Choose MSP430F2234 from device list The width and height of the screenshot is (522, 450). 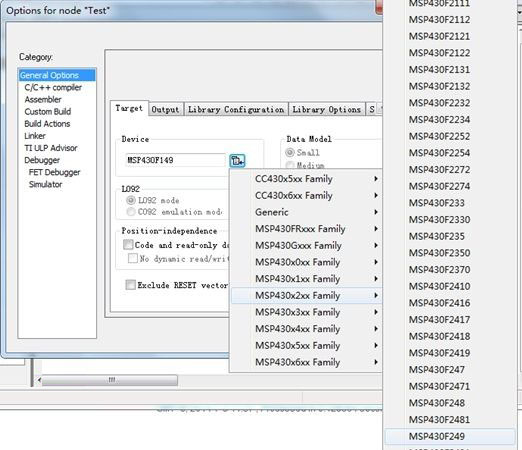(449, 119)
